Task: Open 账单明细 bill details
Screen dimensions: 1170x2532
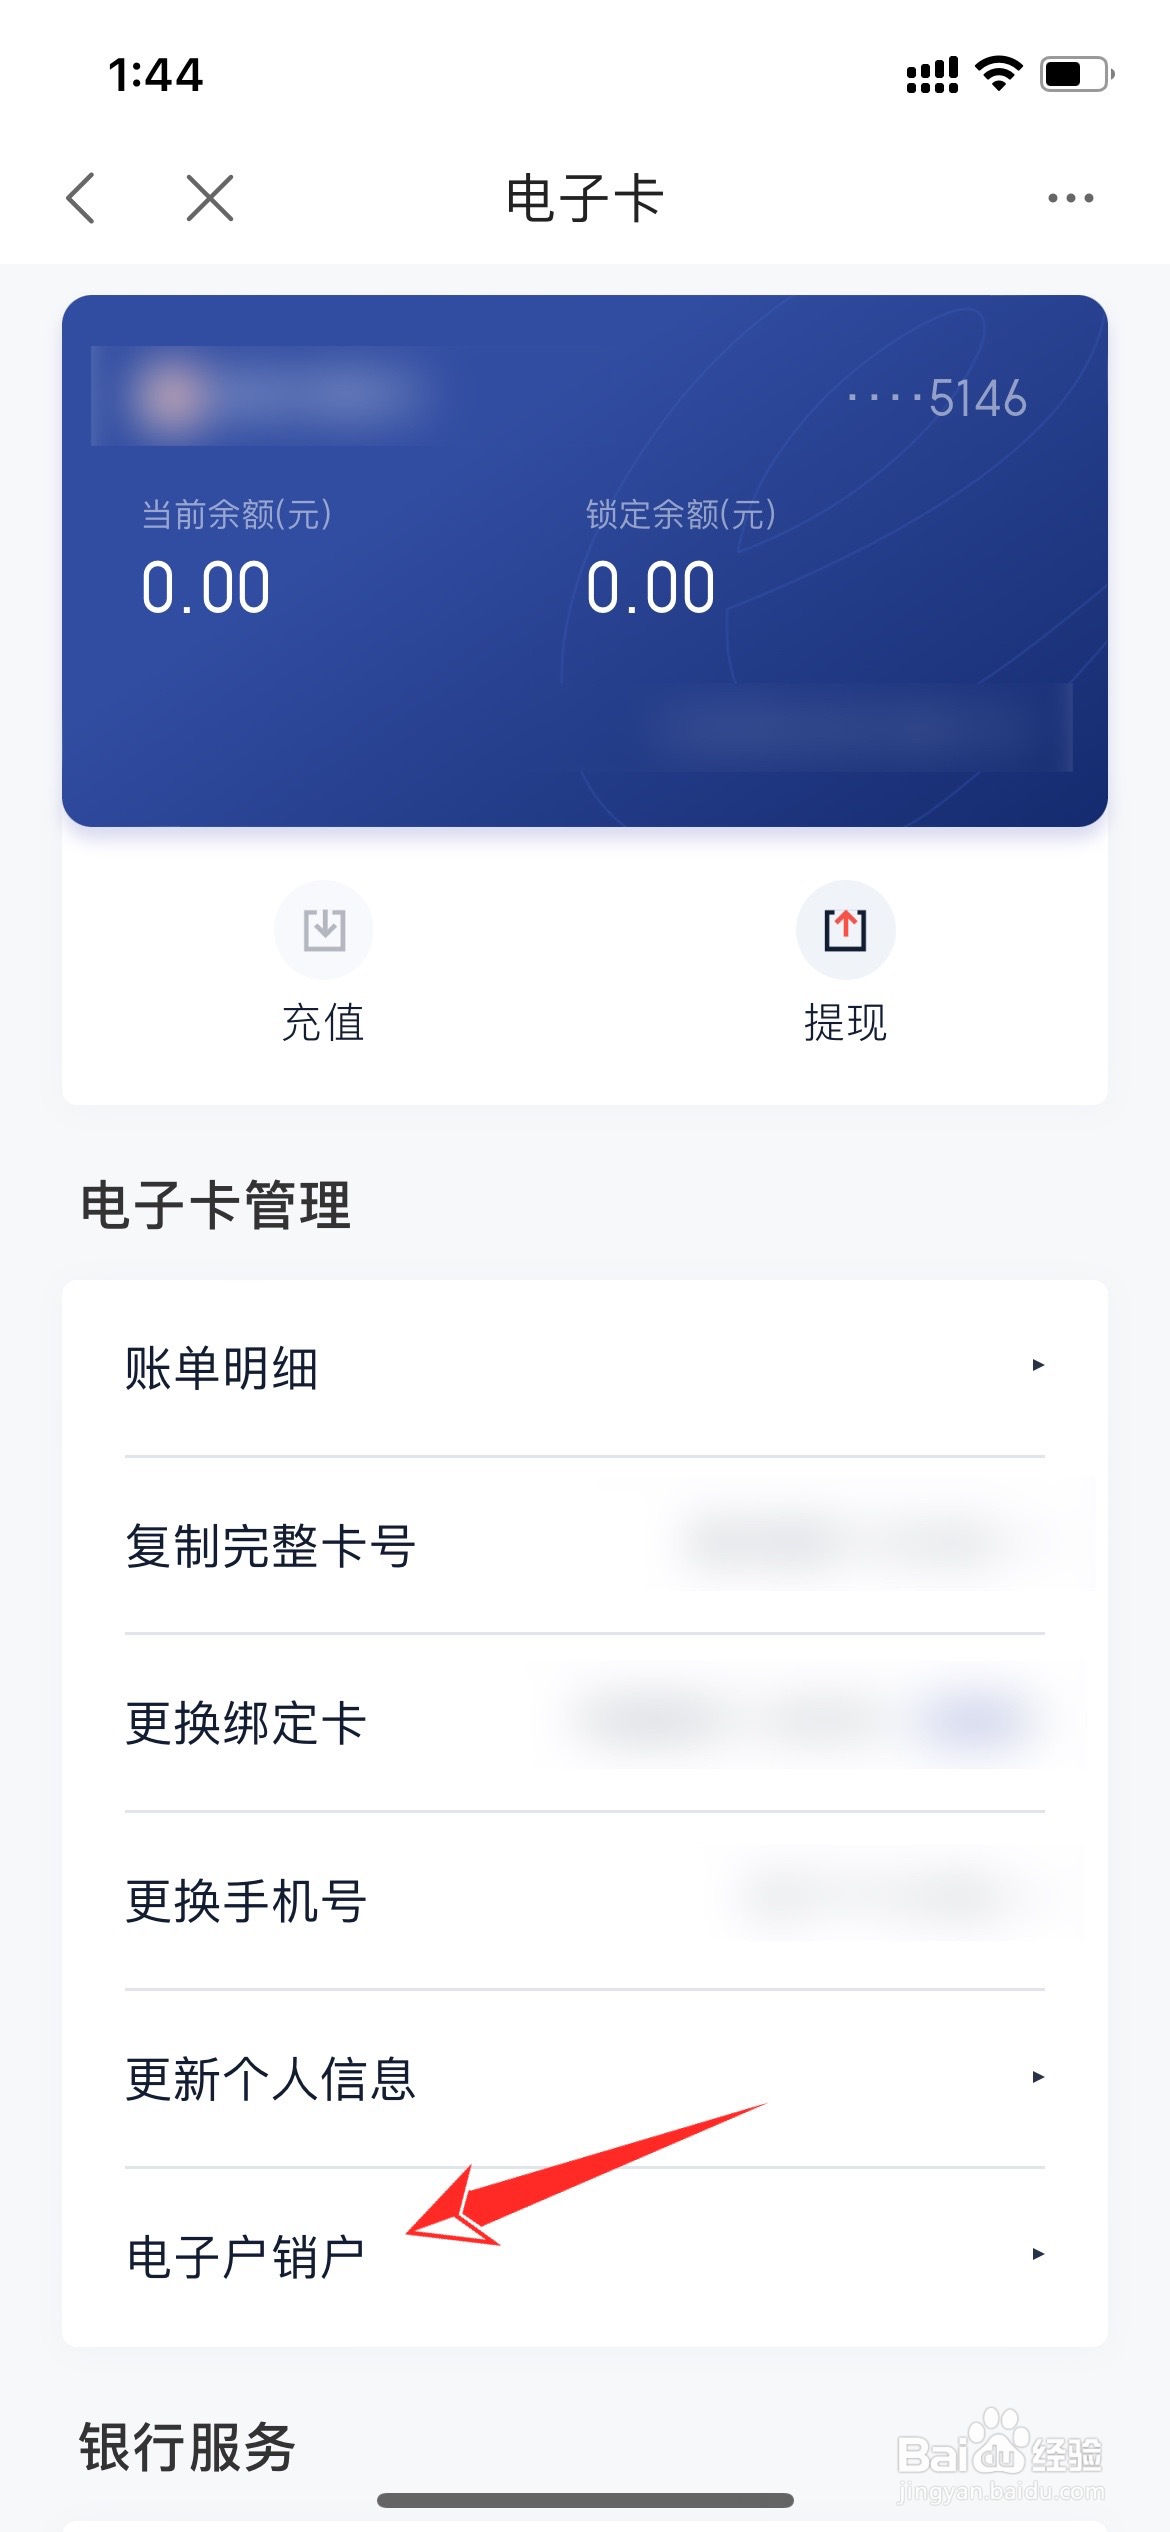Action: point(585,1368)
